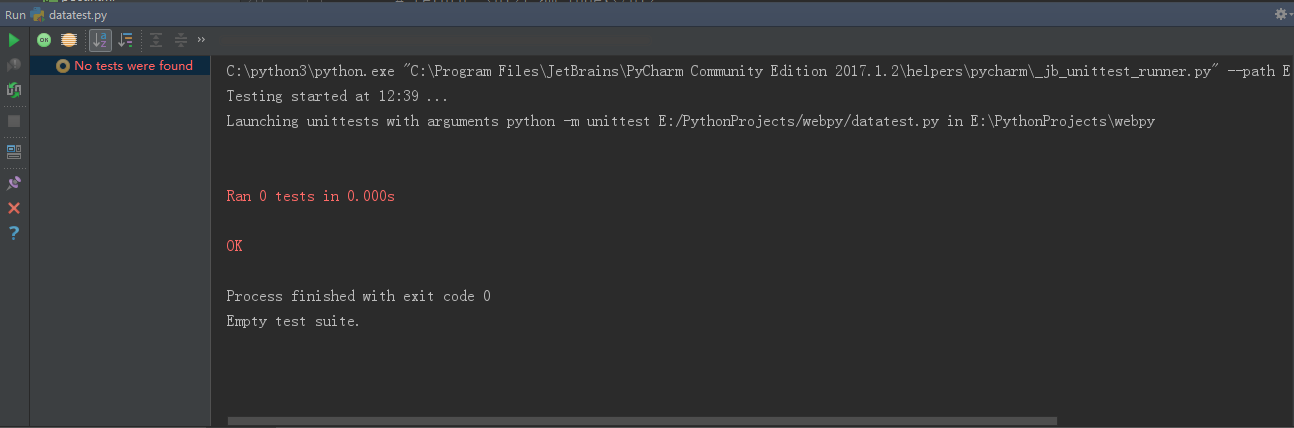Open help via blue question mark
Viewport: 1294px width, 428px height.
[14, 233]
